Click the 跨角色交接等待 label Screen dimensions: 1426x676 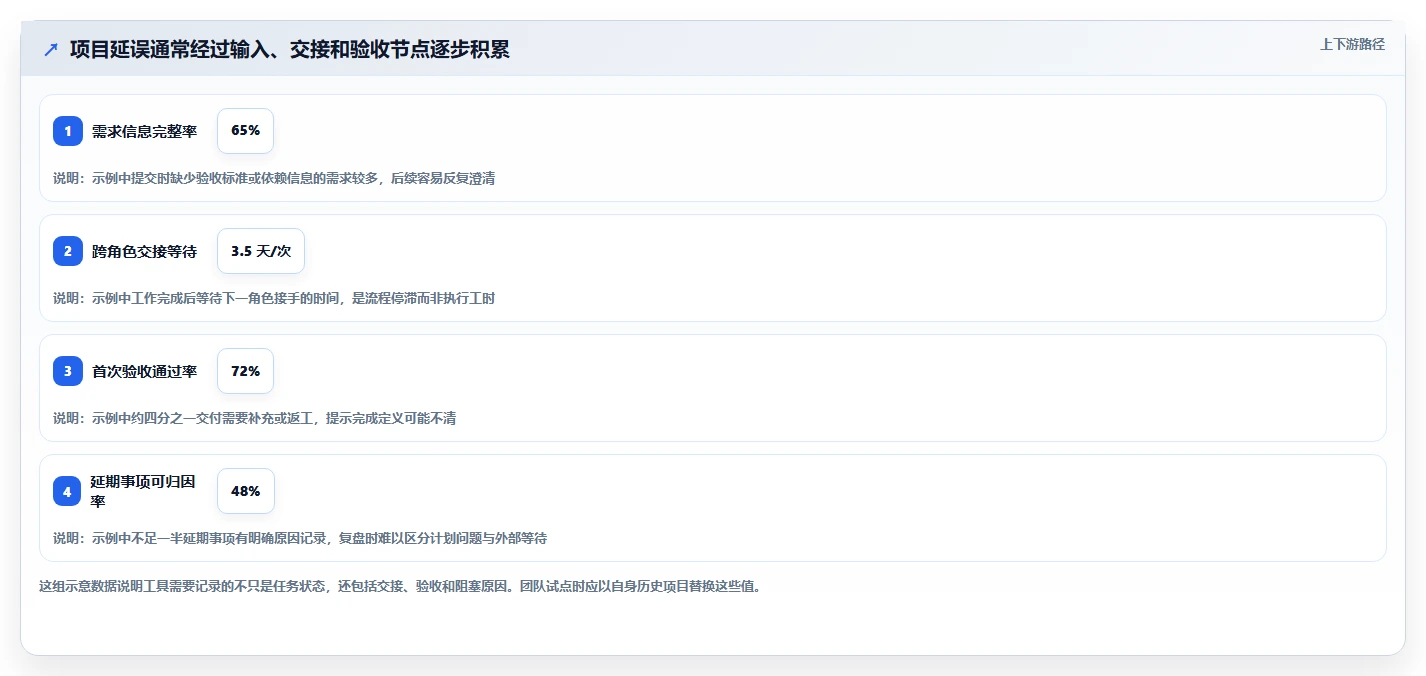[144, 251]
